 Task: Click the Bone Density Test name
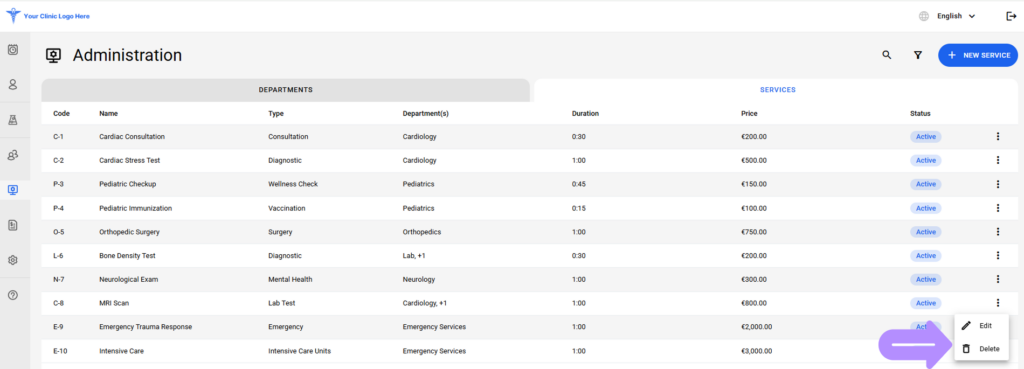(127, 255)
